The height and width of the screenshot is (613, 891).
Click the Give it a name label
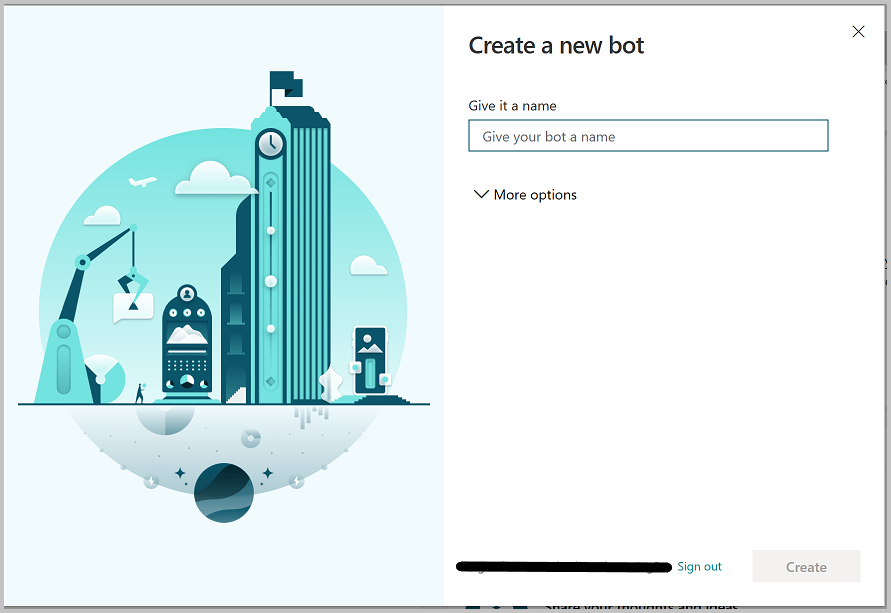point(512,105)
